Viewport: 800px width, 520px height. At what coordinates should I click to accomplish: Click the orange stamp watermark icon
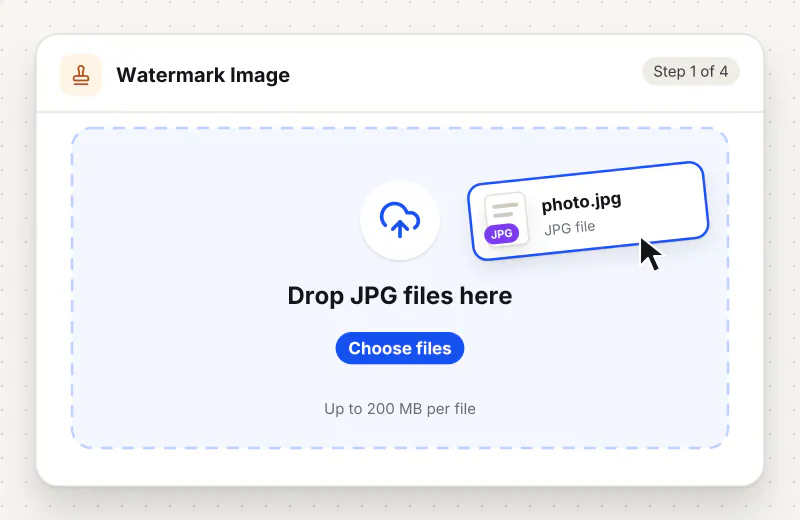tap(81, 75)
